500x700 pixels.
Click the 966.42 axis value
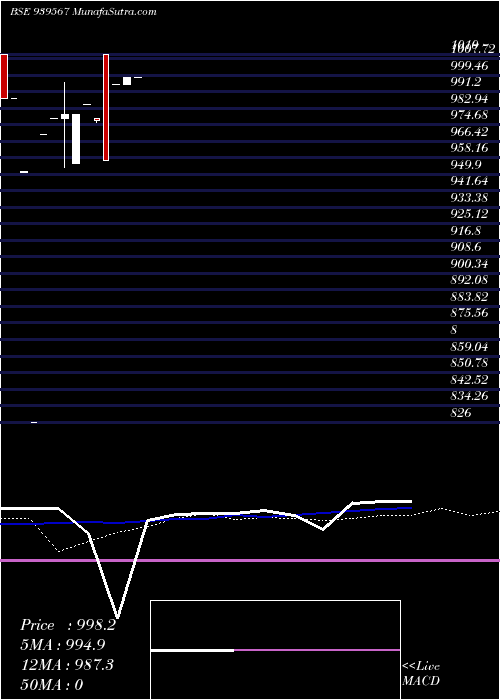pos(469,132)
